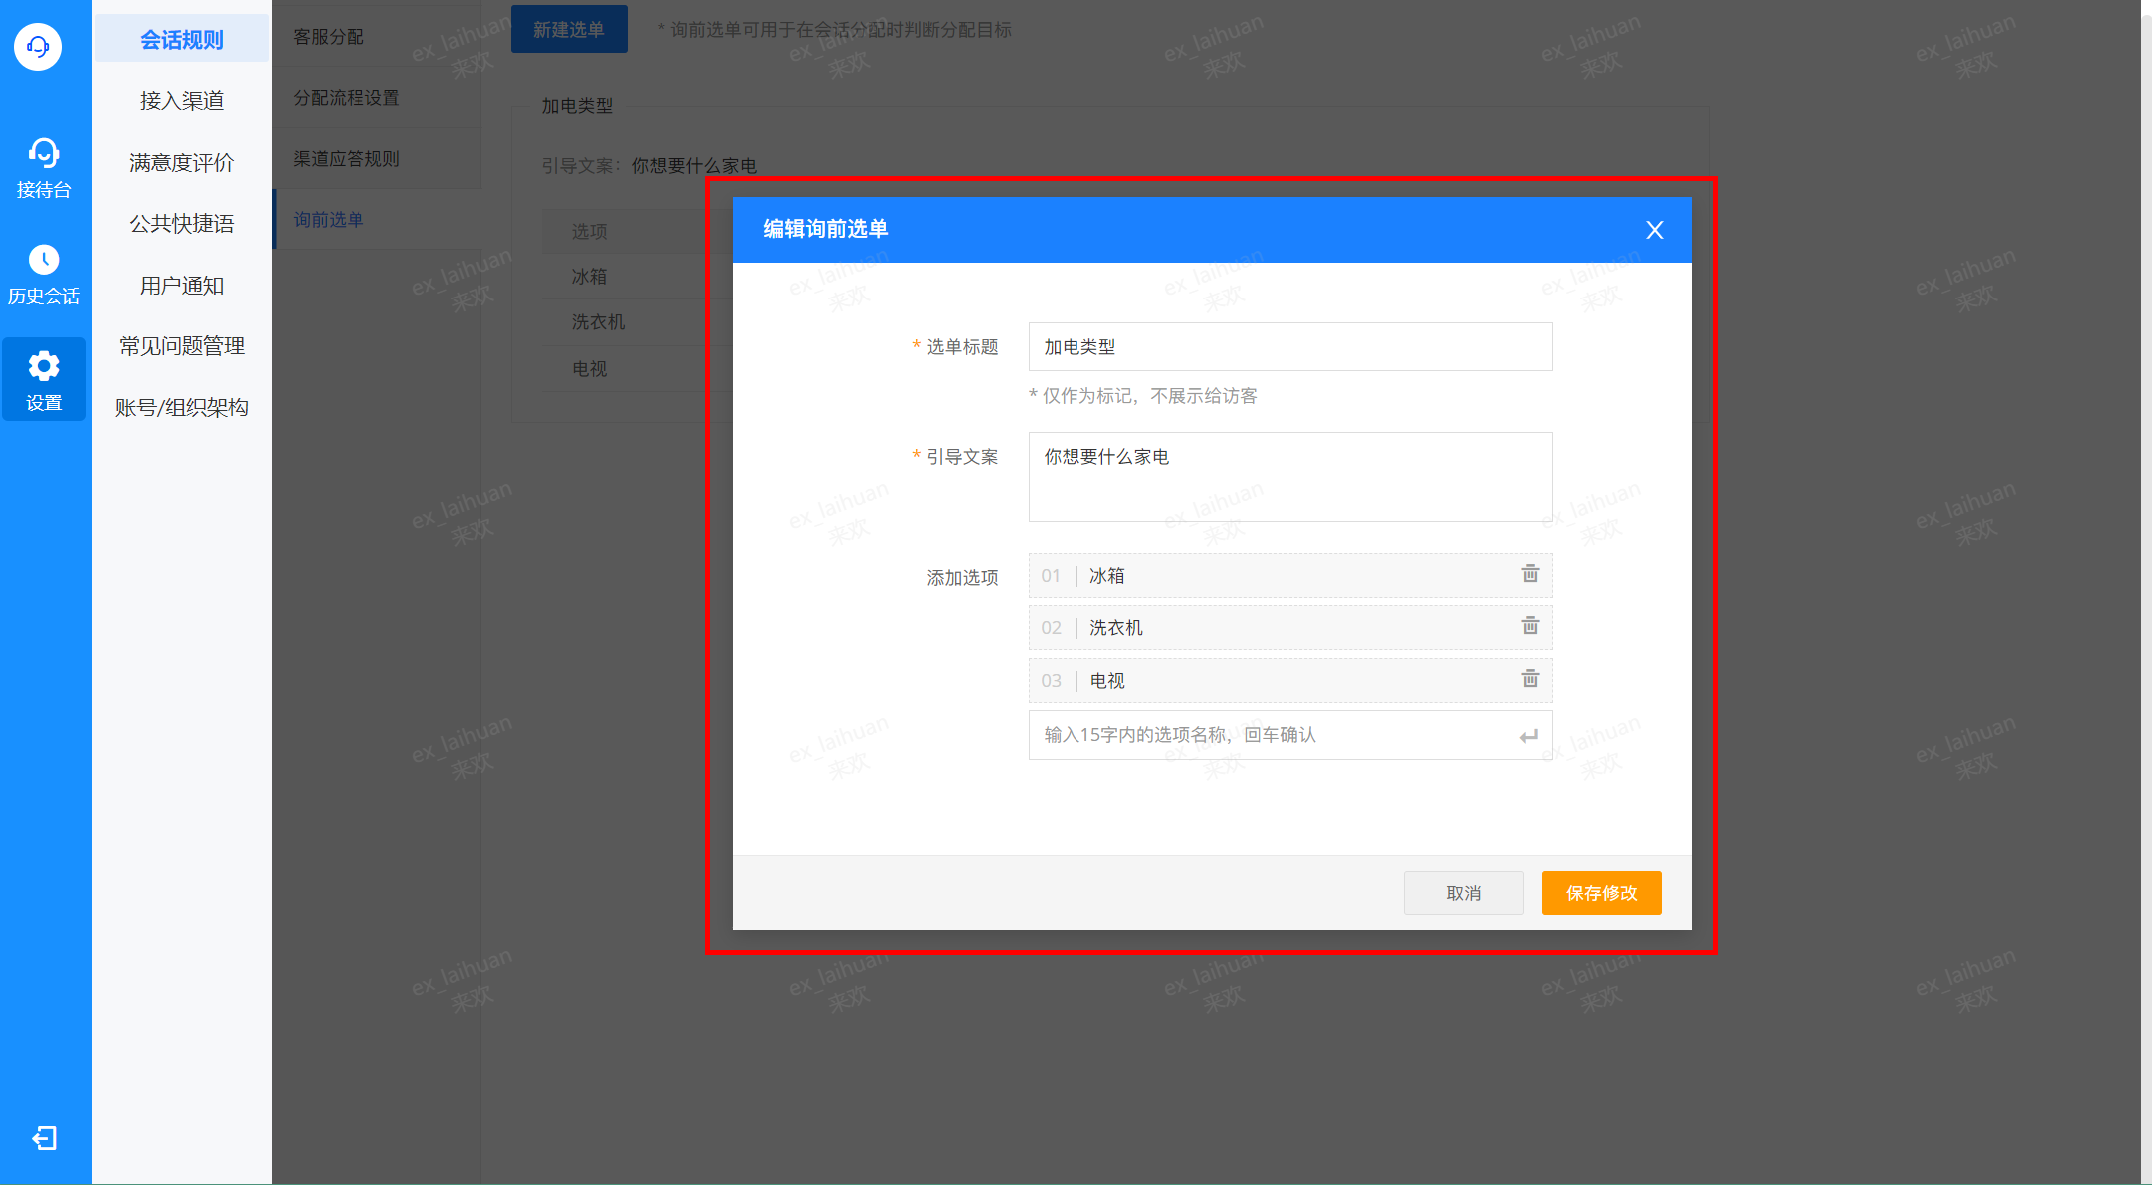Viewport: 2152px width, 1193px height.
Task: Switch to 渠道应答规则 tab
Action: tap(377, 159)
